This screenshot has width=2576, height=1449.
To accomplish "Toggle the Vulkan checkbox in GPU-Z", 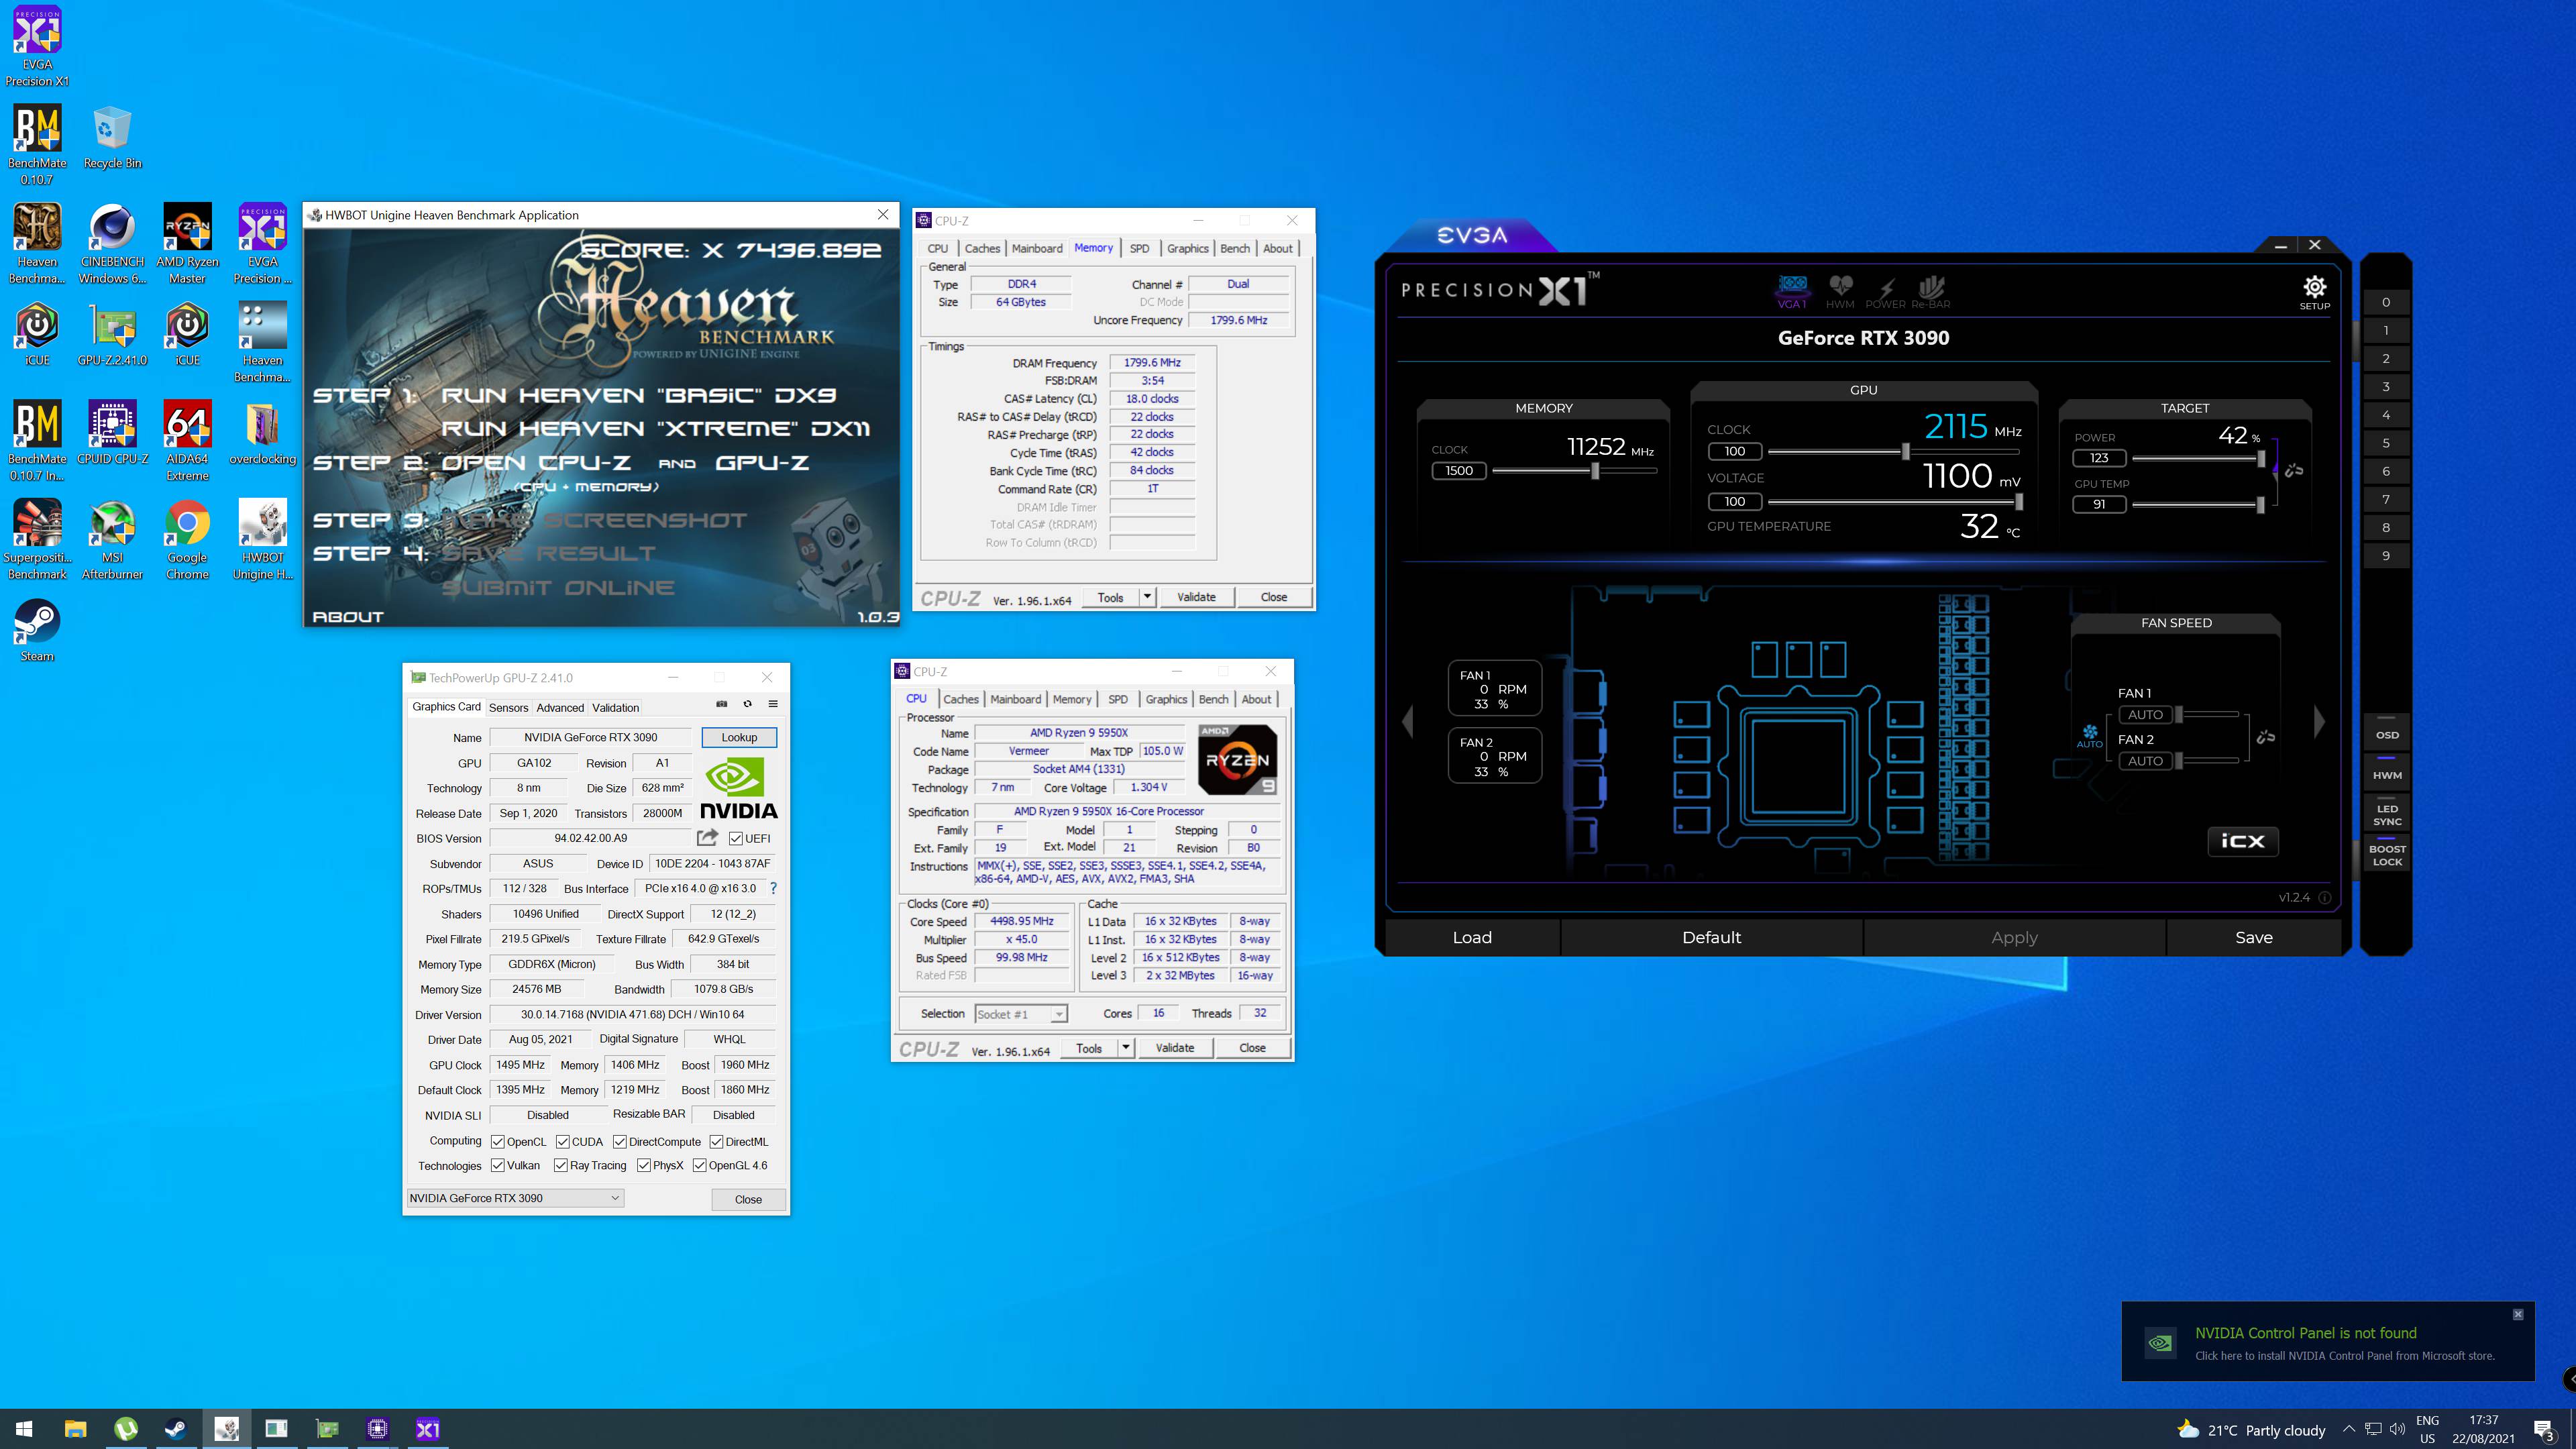I will point(498,1165).
